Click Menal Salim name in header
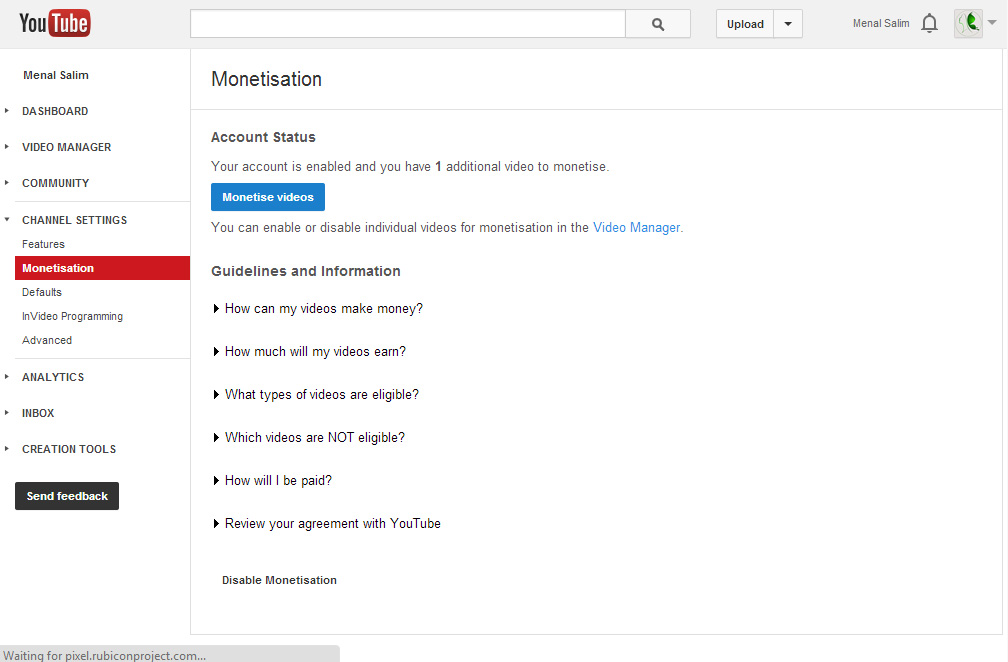Viewport: 1008px width, 662px height. coord(881,23)
